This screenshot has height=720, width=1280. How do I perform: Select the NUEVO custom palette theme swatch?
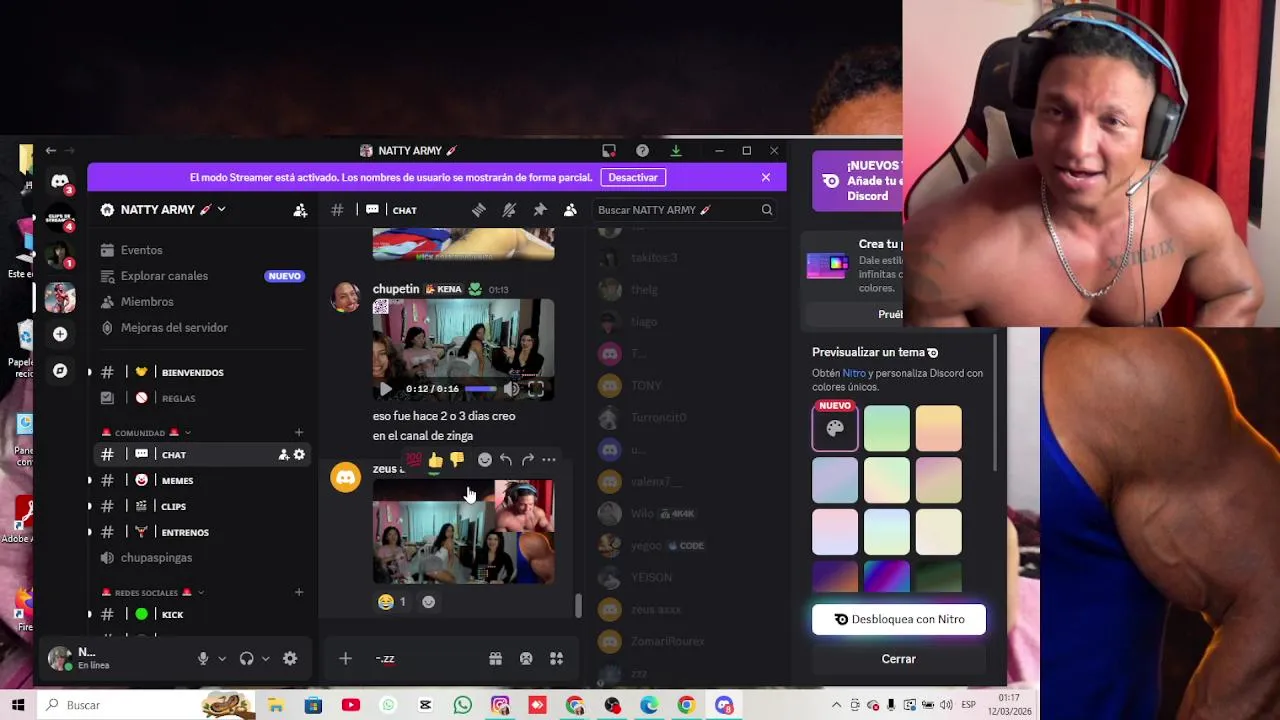click(835, 428)
